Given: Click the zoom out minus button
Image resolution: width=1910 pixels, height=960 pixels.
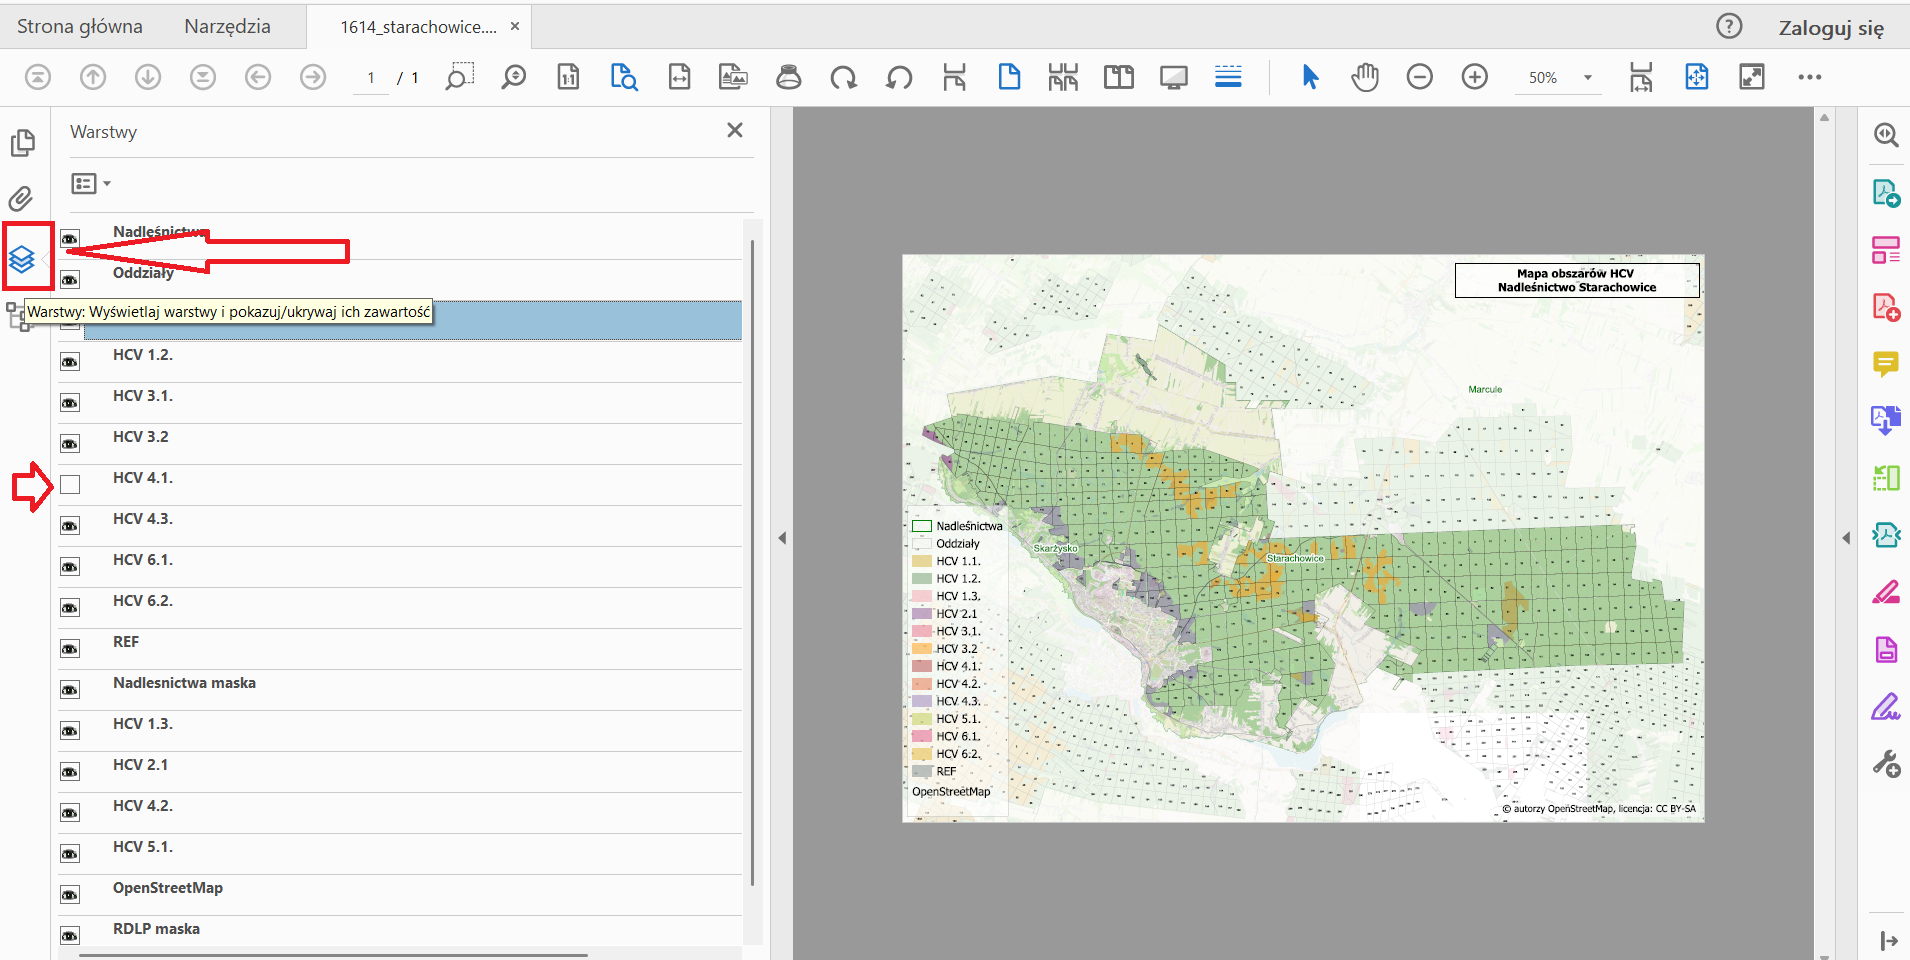Looking at the screenshot, I should click(1419, 77).
